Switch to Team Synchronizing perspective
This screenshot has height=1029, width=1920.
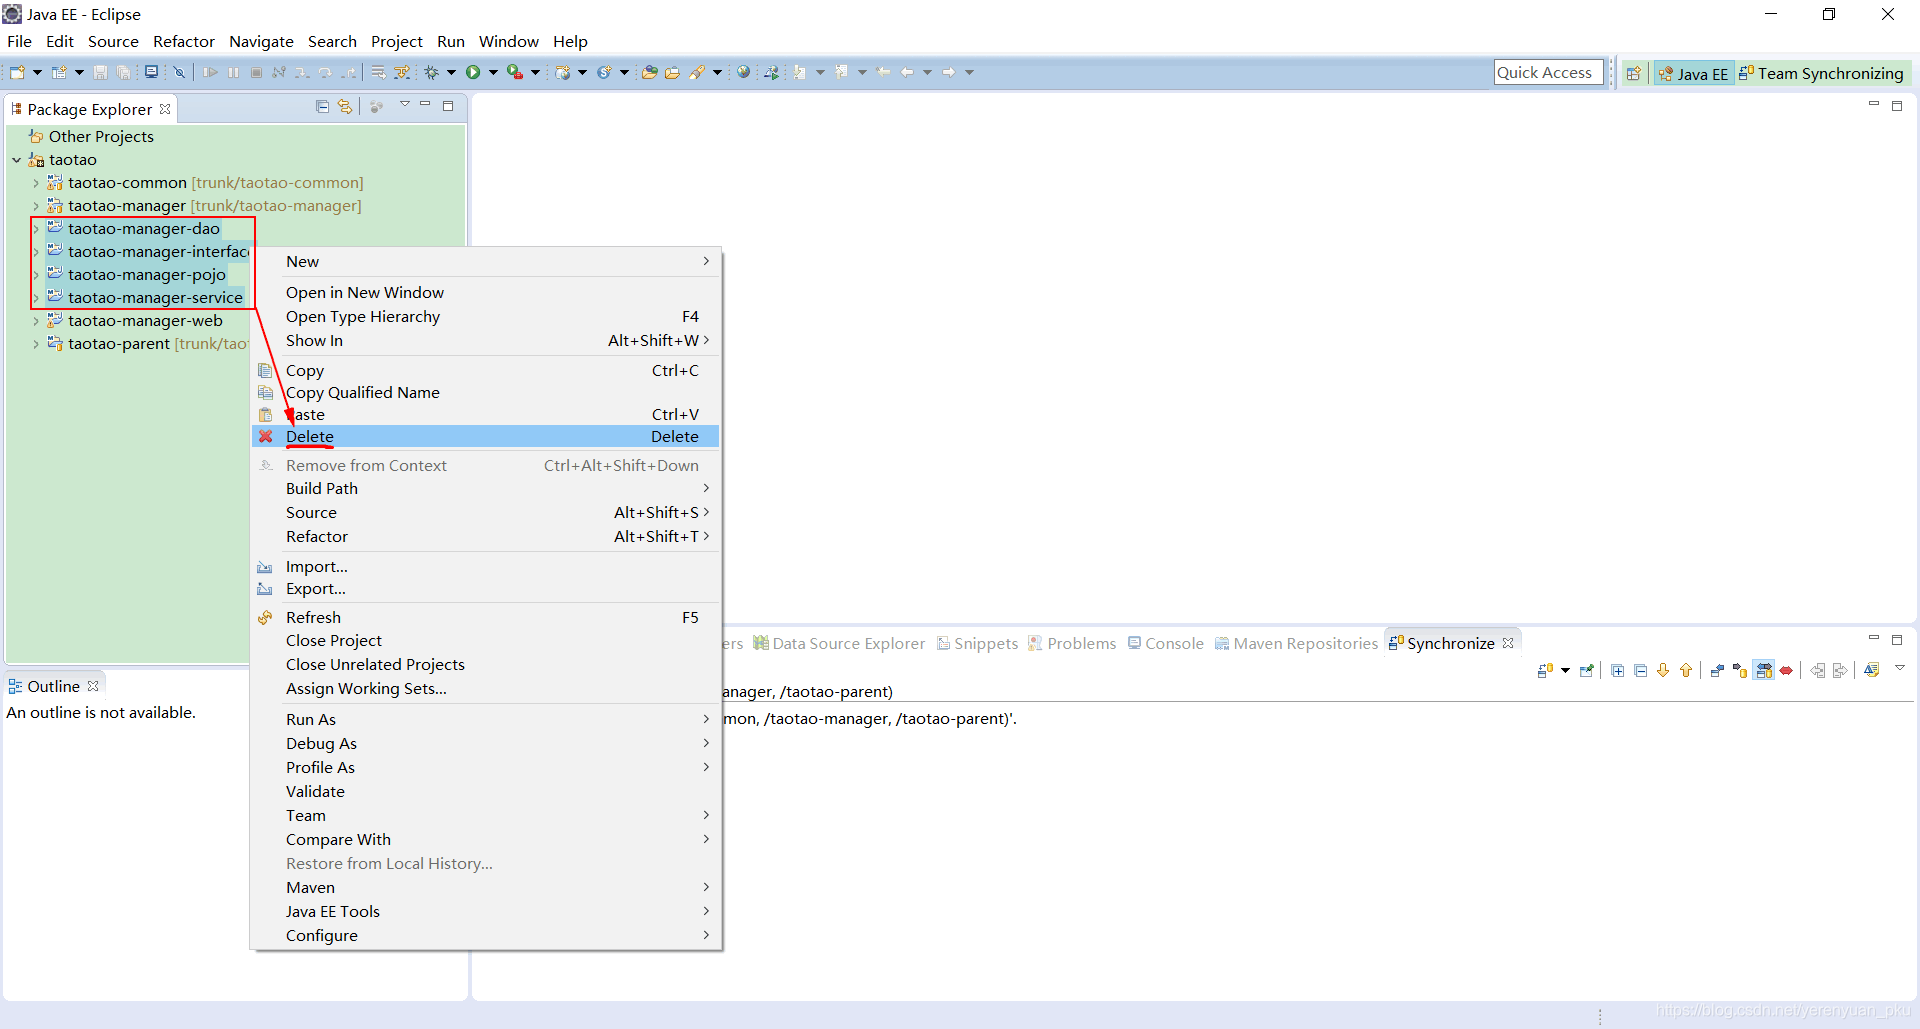[1821, 73]
